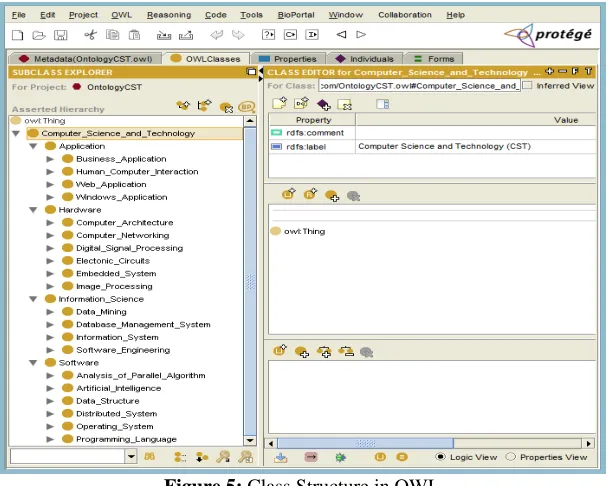
Task: Select owl:Thing at the tree root
Action: 45,121
